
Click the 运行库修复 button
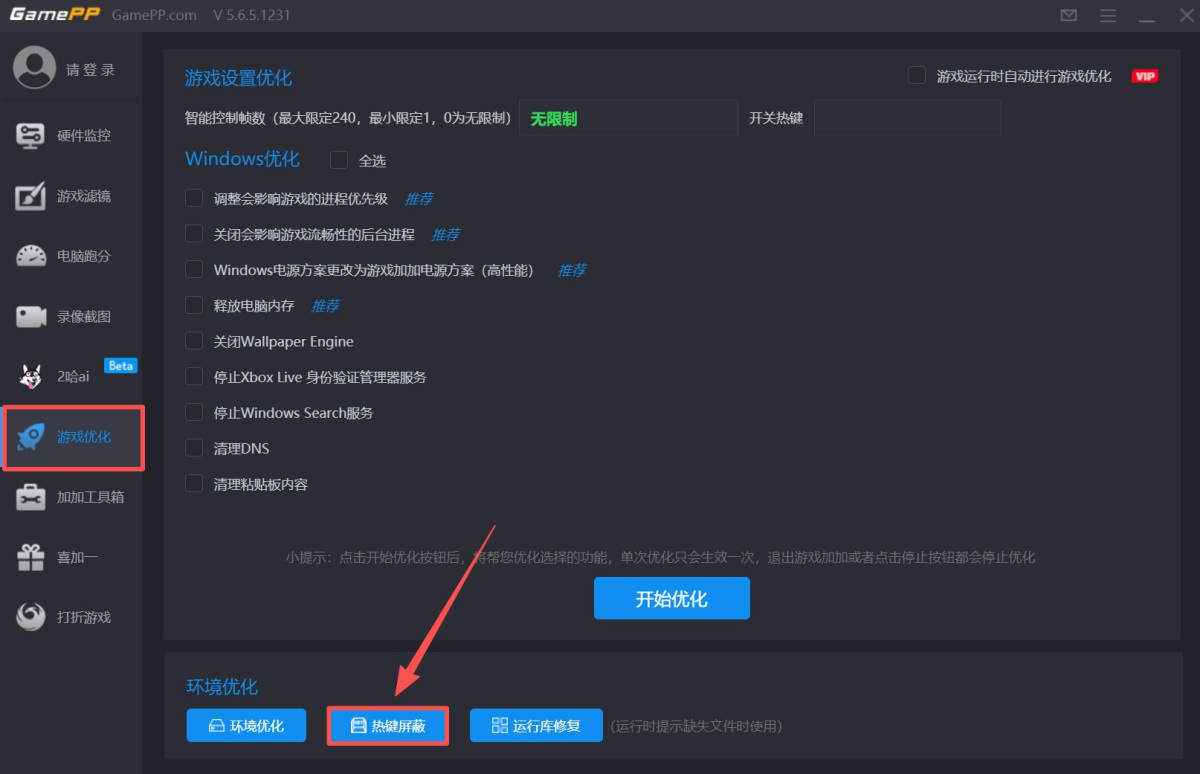click(536, 726)
